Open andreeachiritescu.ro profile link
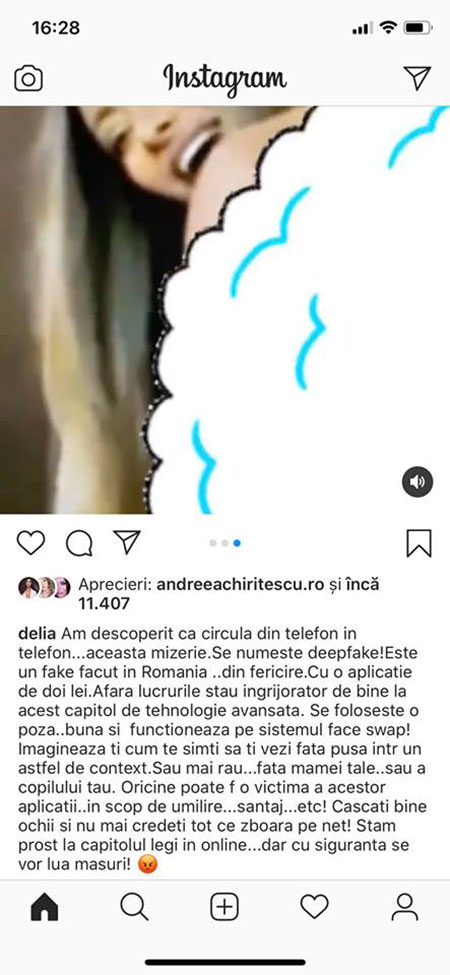The image size is (450, 975). click(241, 585)
